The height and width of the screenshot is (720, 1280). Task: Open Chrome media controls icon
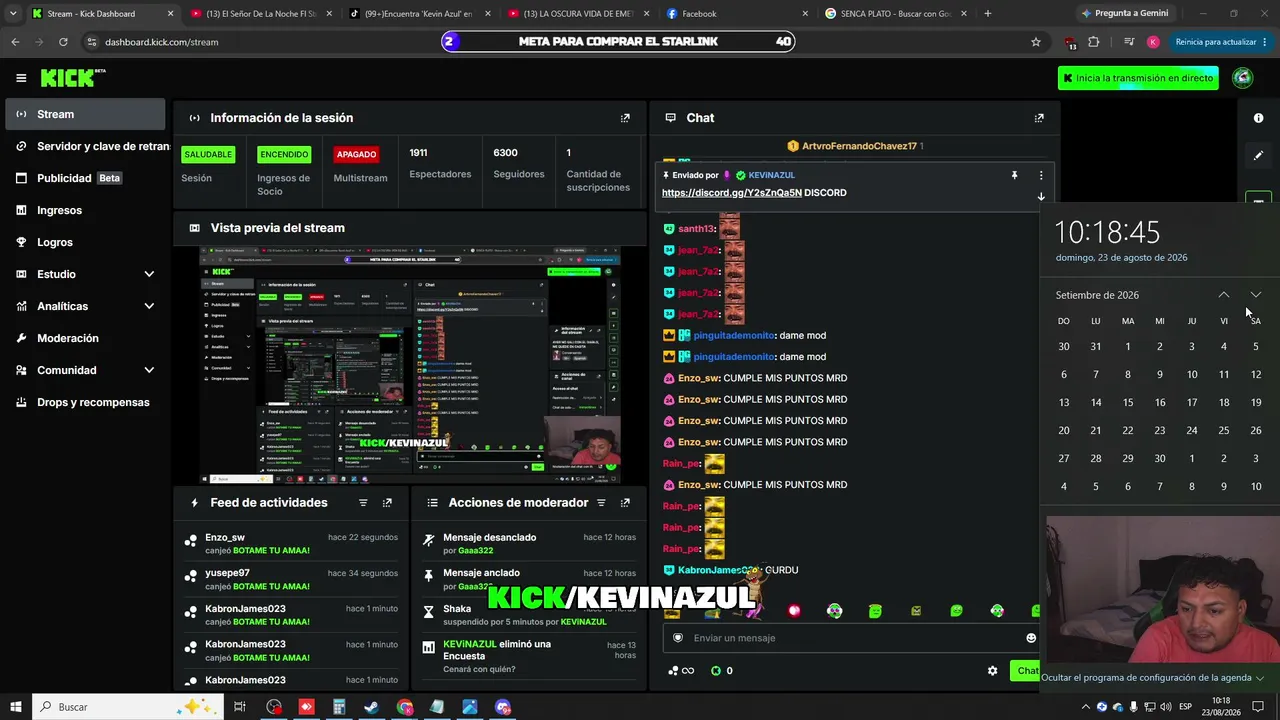pyautogui.click(x=1129, y=42)
